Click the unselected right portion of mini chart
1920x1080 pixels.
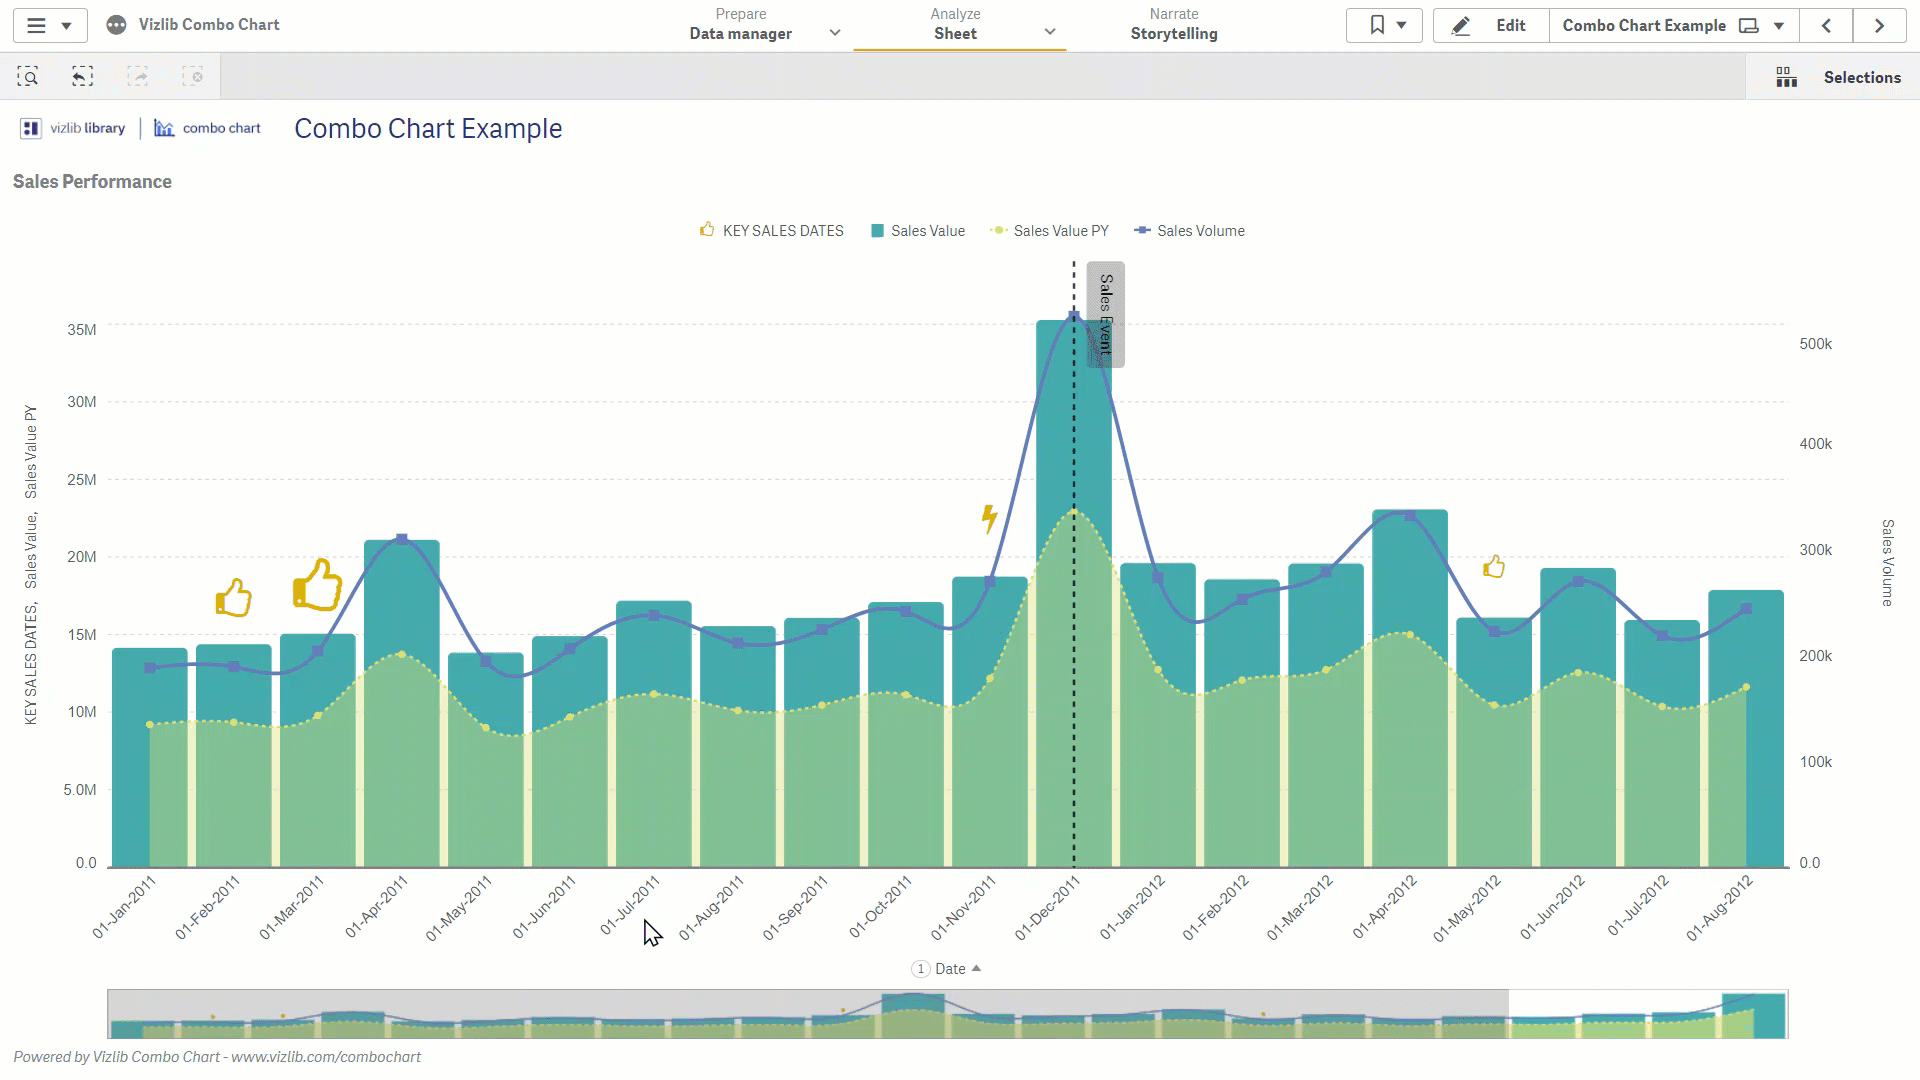(1648, 1014)
